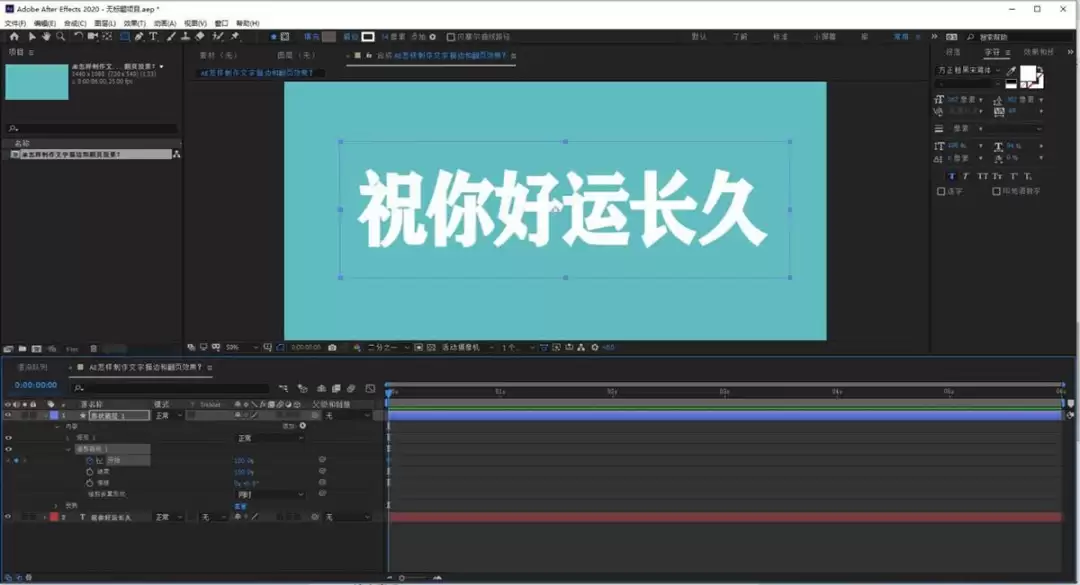Pick the Pen tool
This screenshot has height=585, width=1080.
click(139, 37)
